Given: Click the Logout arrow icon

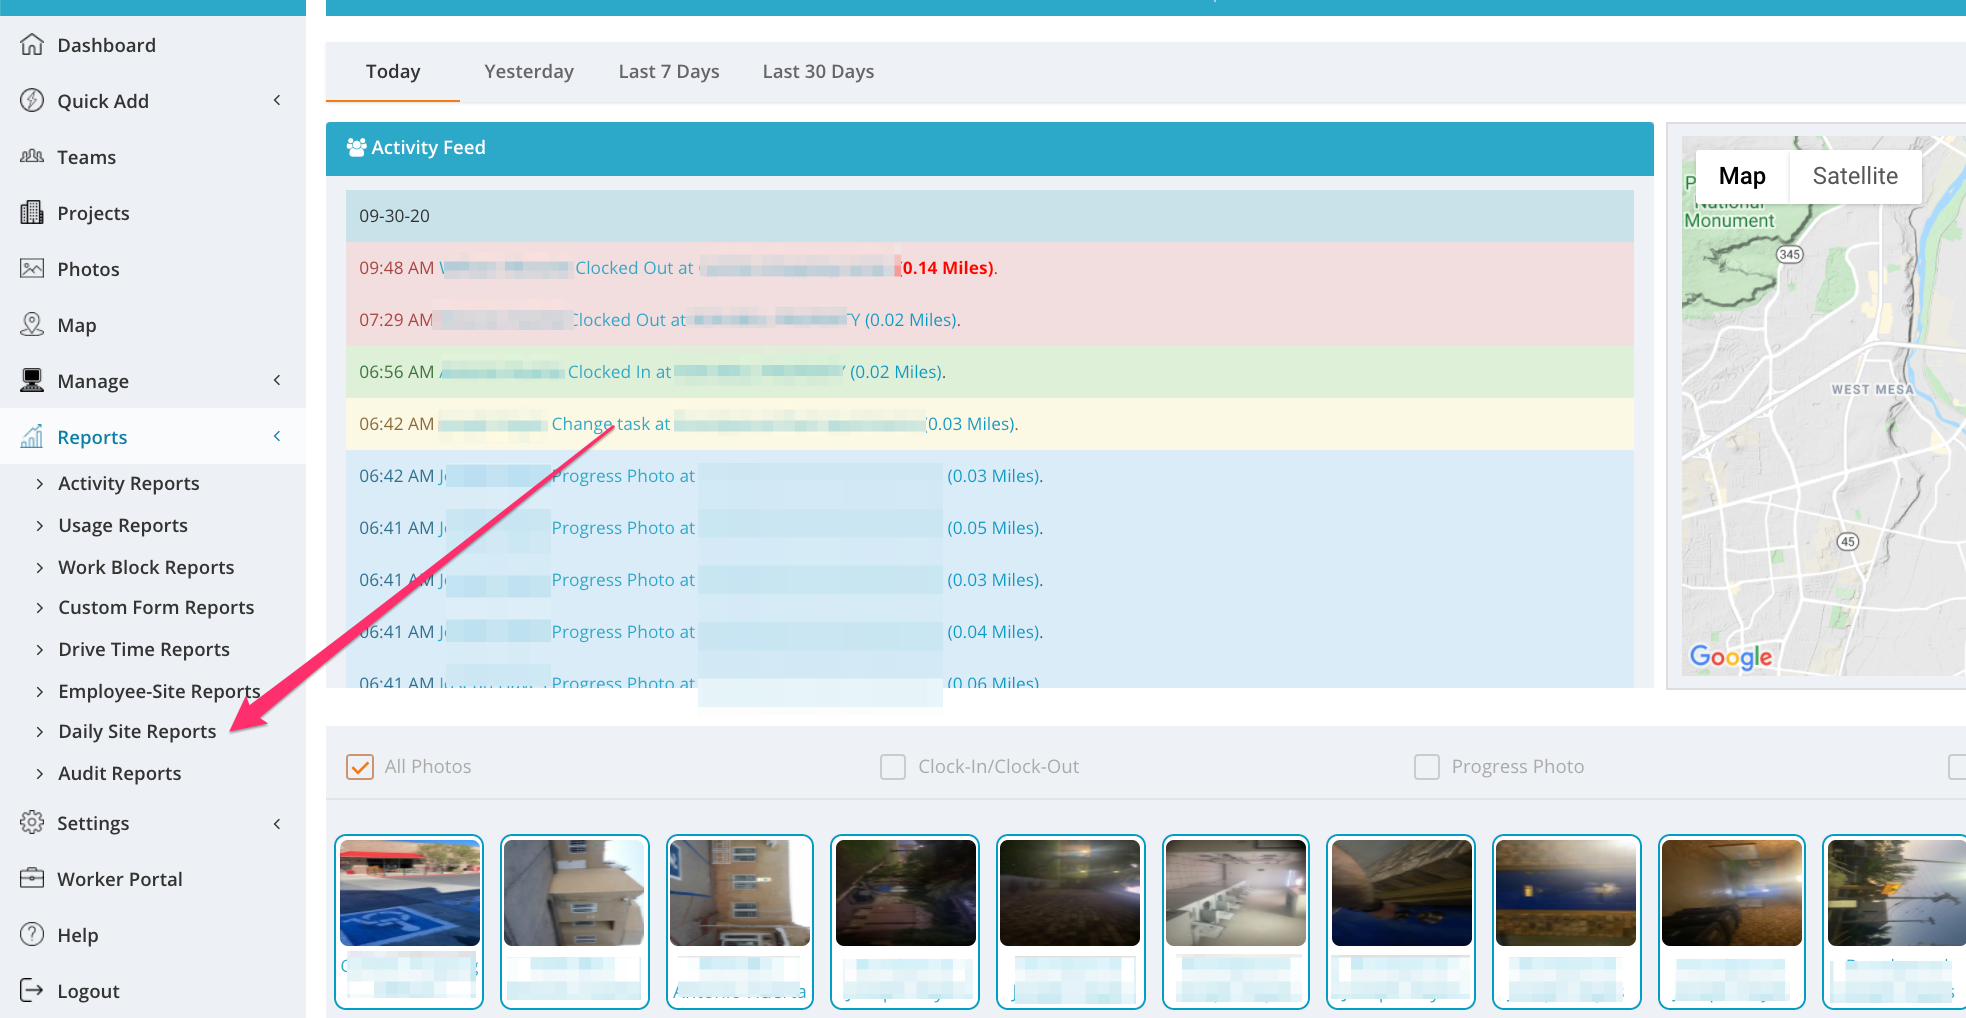Looking at the screenshot, I should pyautogui.click(x=32, y=991).
